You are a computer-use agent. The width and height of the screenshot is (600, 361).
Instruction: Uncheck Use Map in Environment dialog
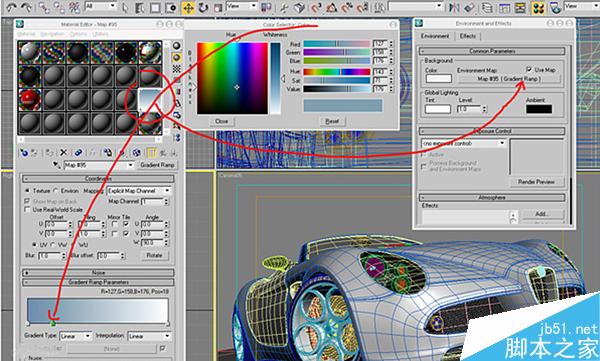point(529,70)
